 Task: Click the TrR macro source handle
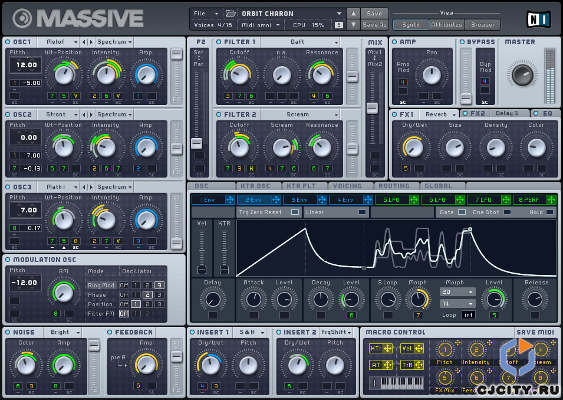[412, 365]
